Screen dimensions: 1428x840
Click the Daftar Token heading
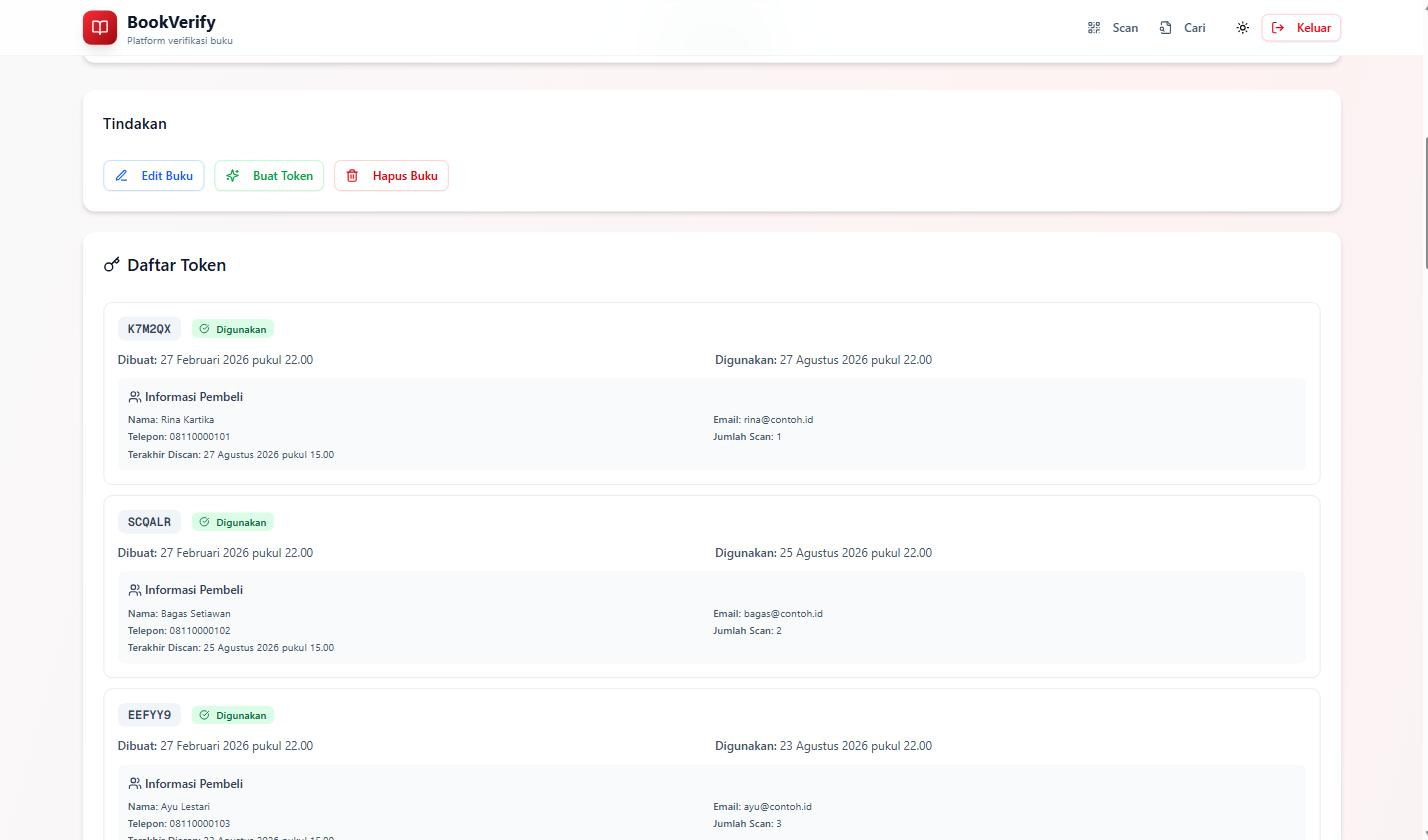tap(177, 265)
